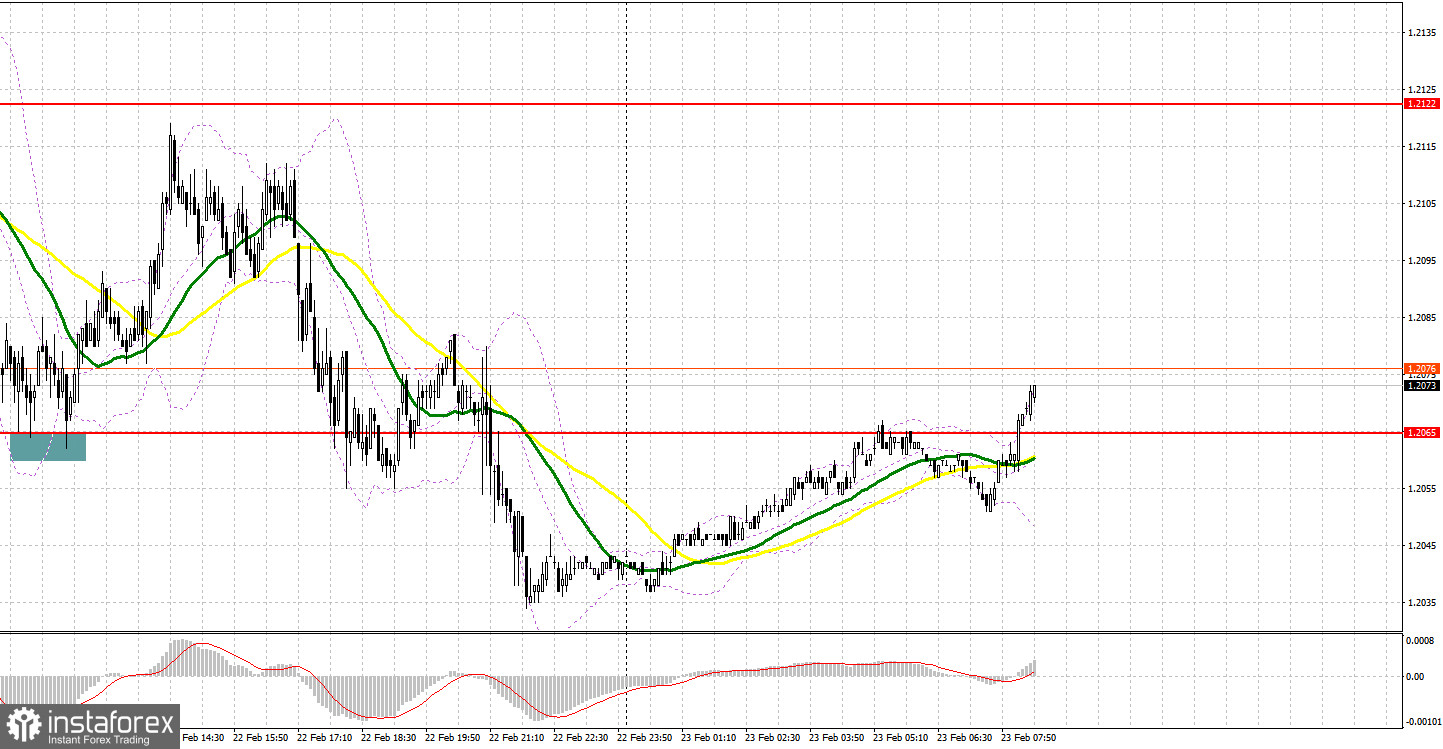Click the 23 Feb 05:10 time label
Viewport: 1443px width, 749px height.
pos(902,738)
